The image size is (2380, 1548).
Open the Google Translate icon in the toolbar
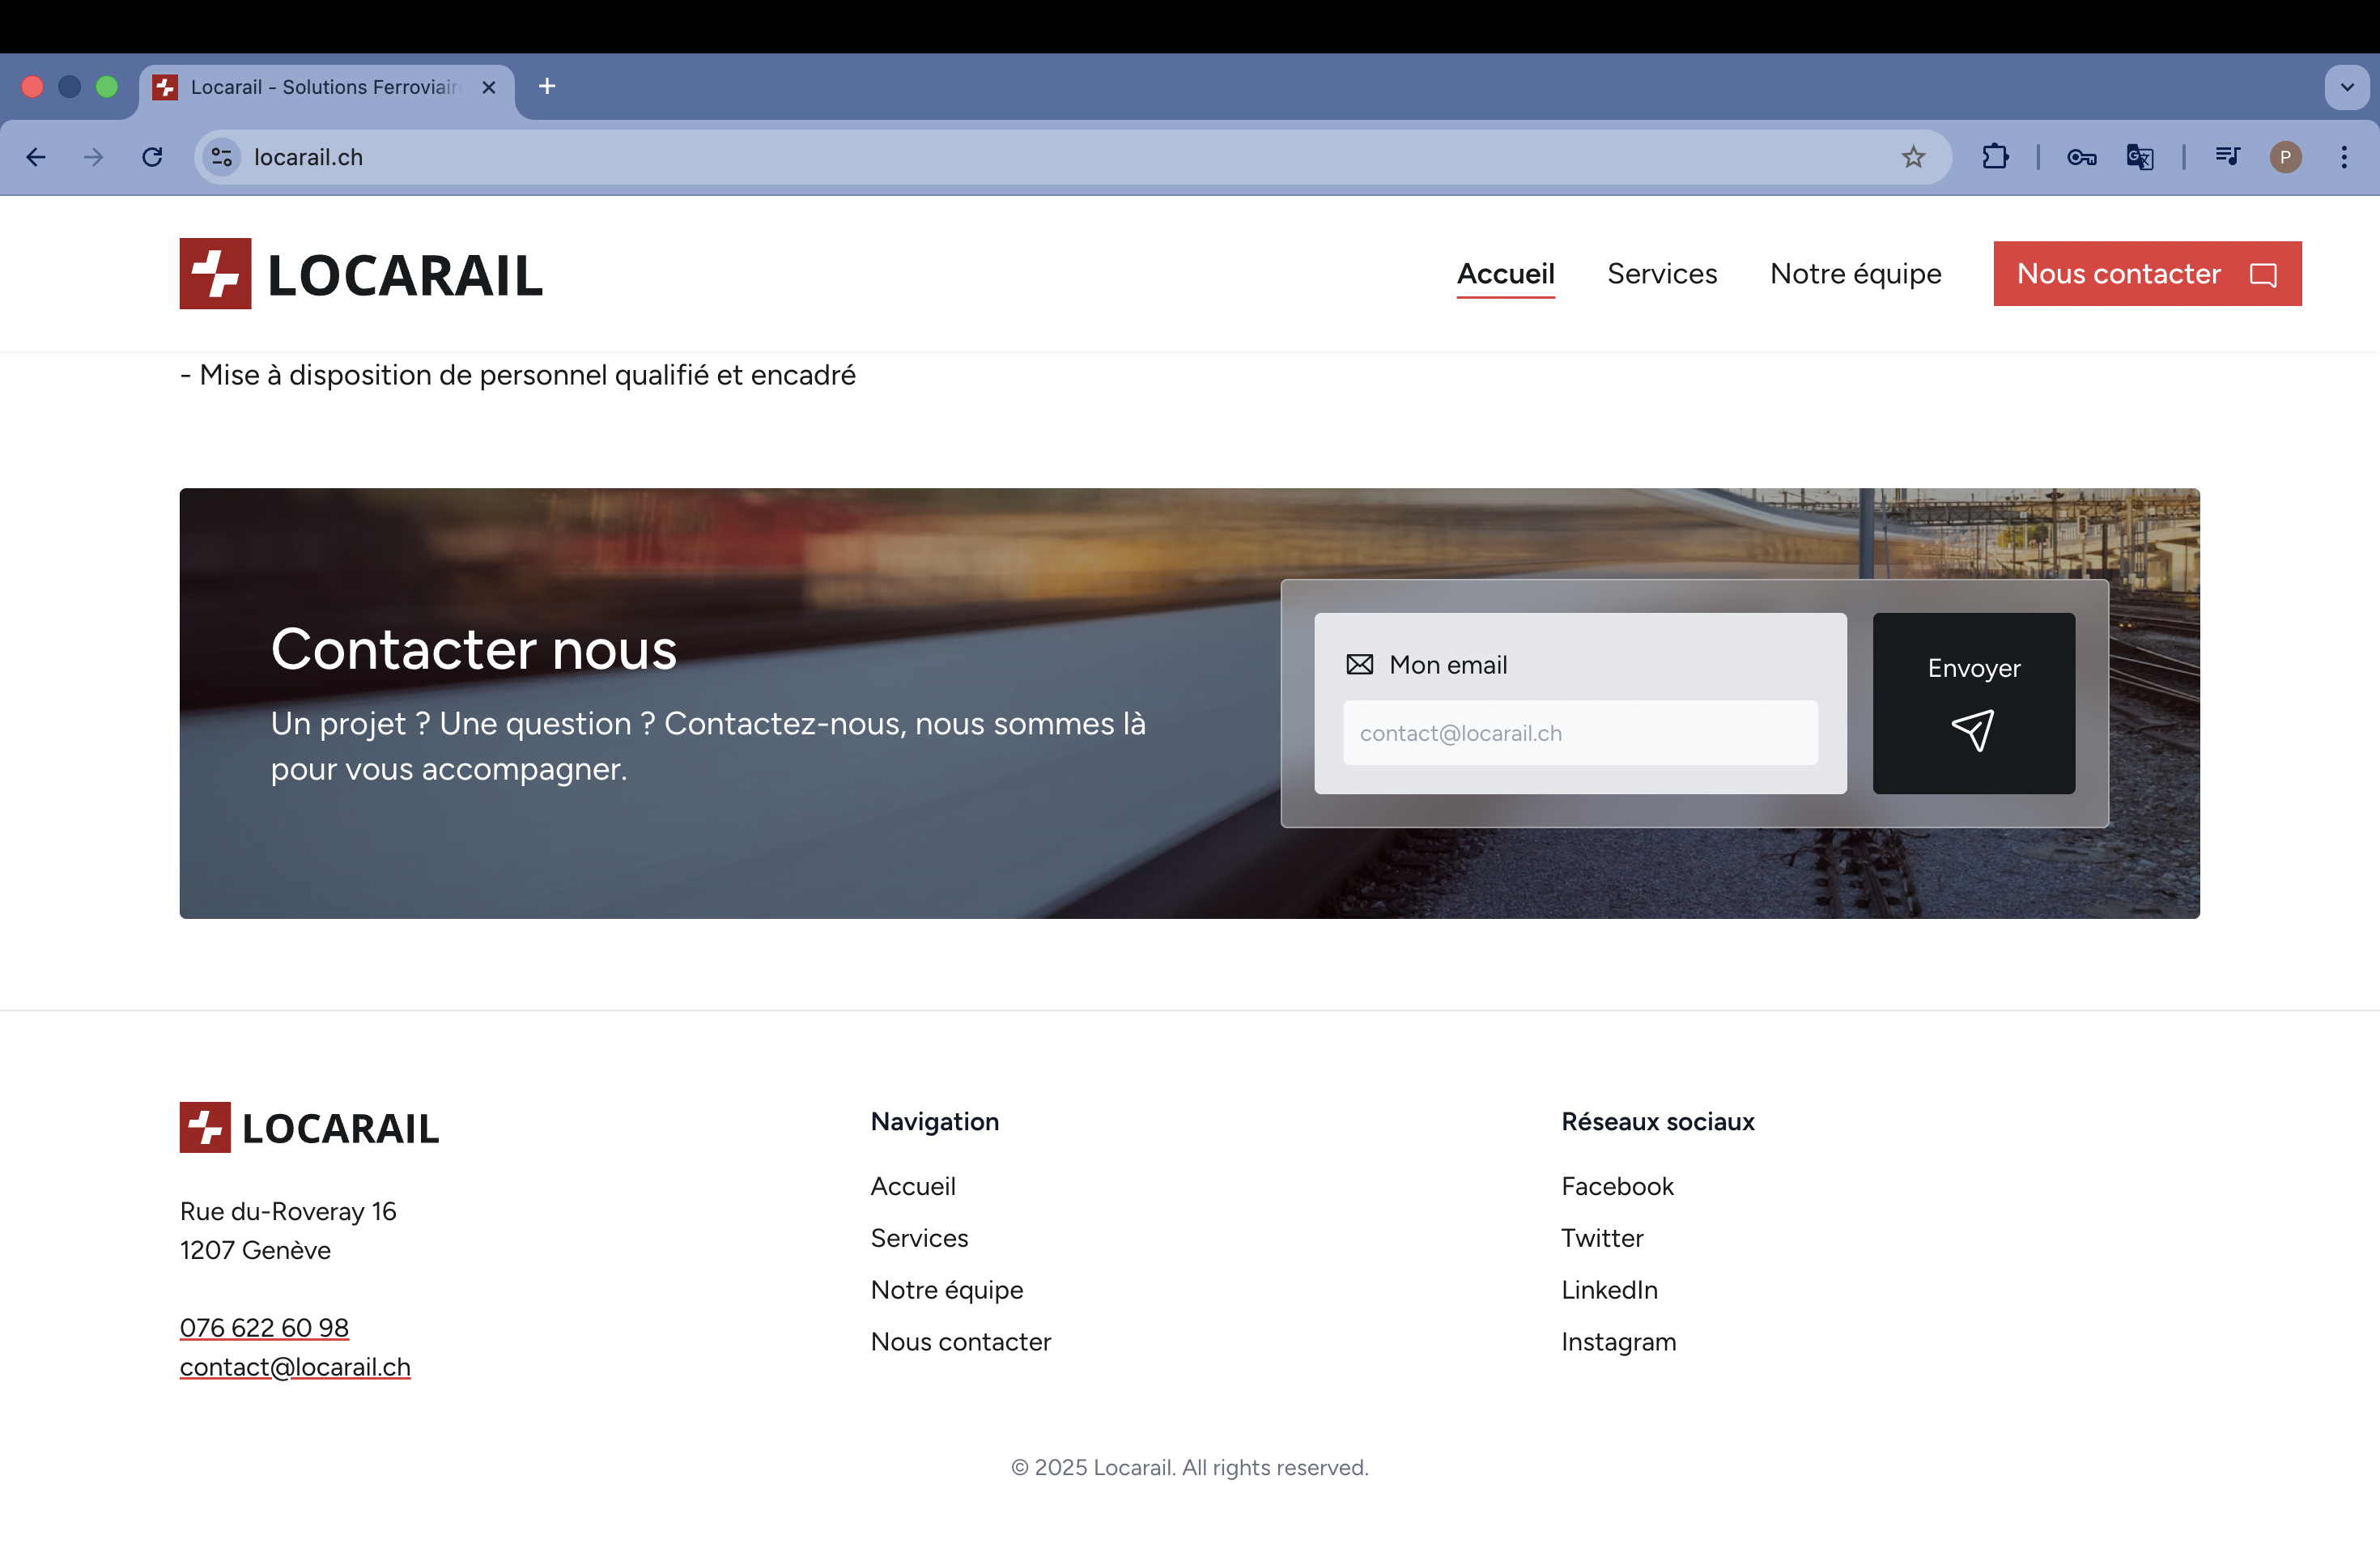coord(2140,157)
